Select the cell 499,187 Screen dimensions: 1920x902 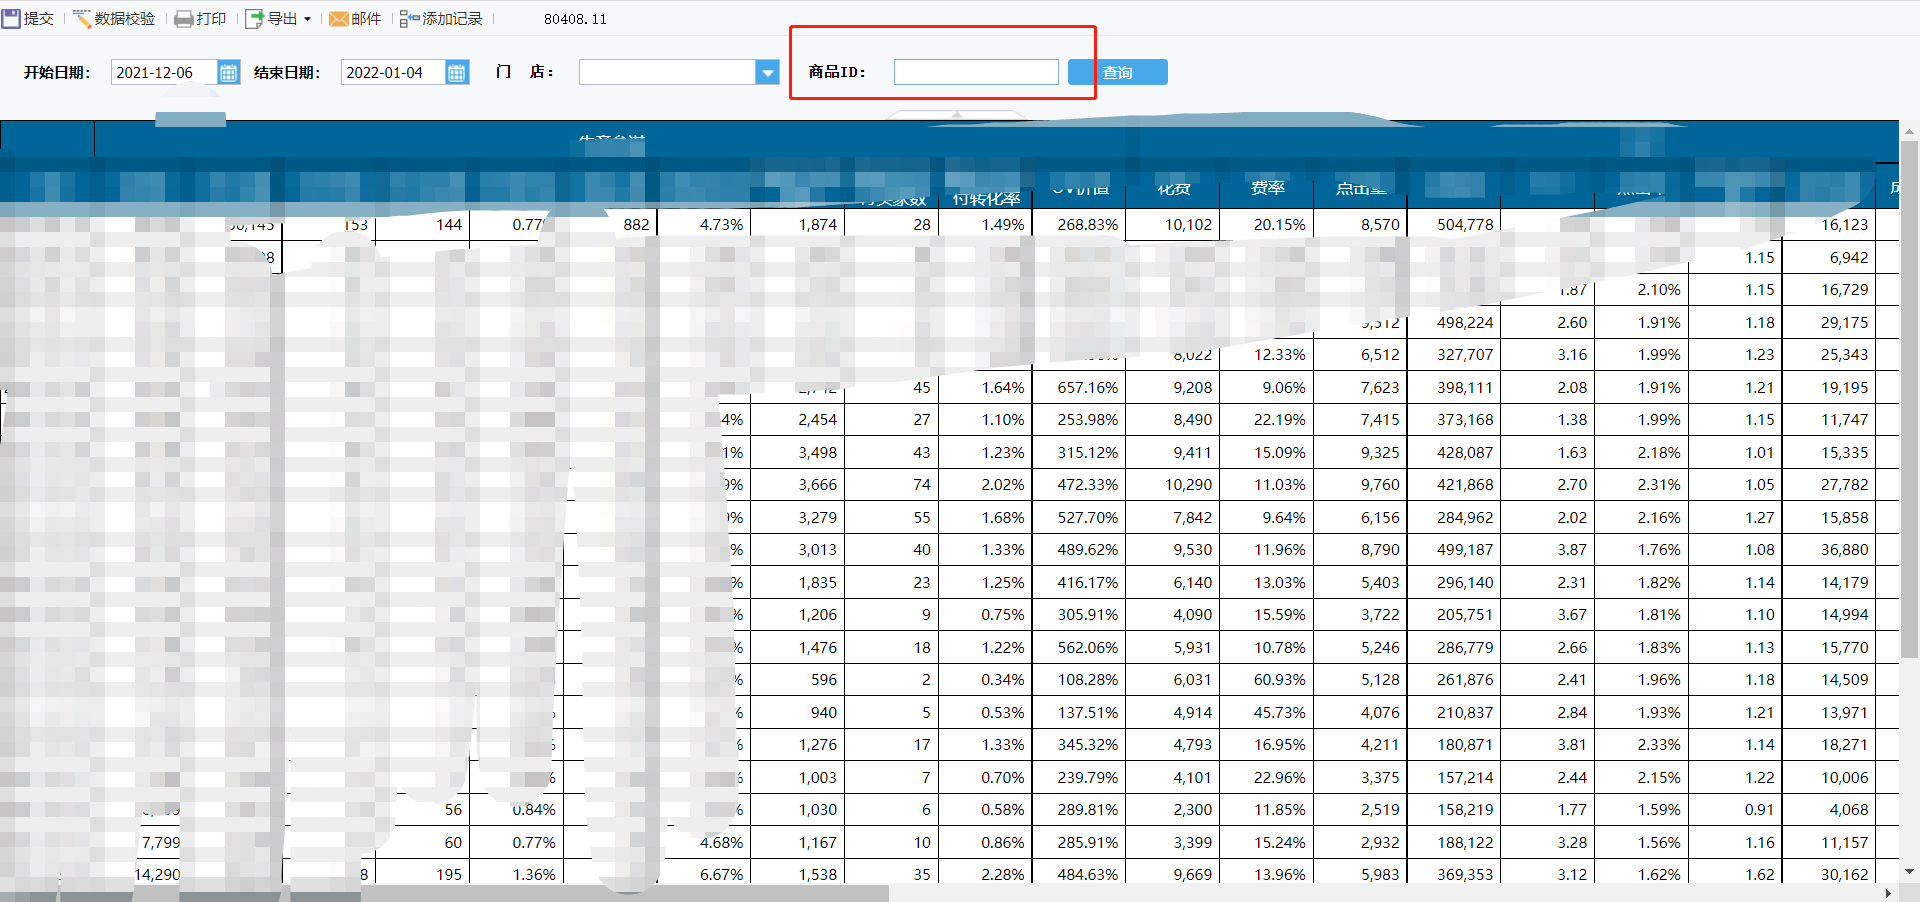click(x=1464, y=550)
